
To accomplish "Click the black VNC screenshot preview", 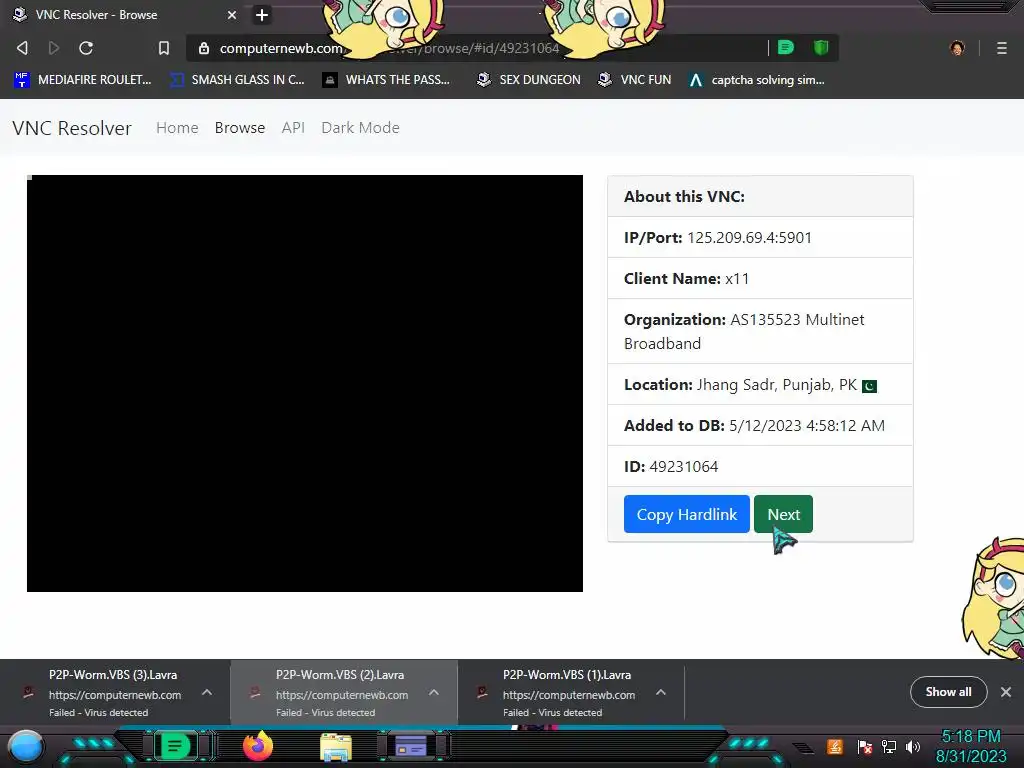I will 305,383.
